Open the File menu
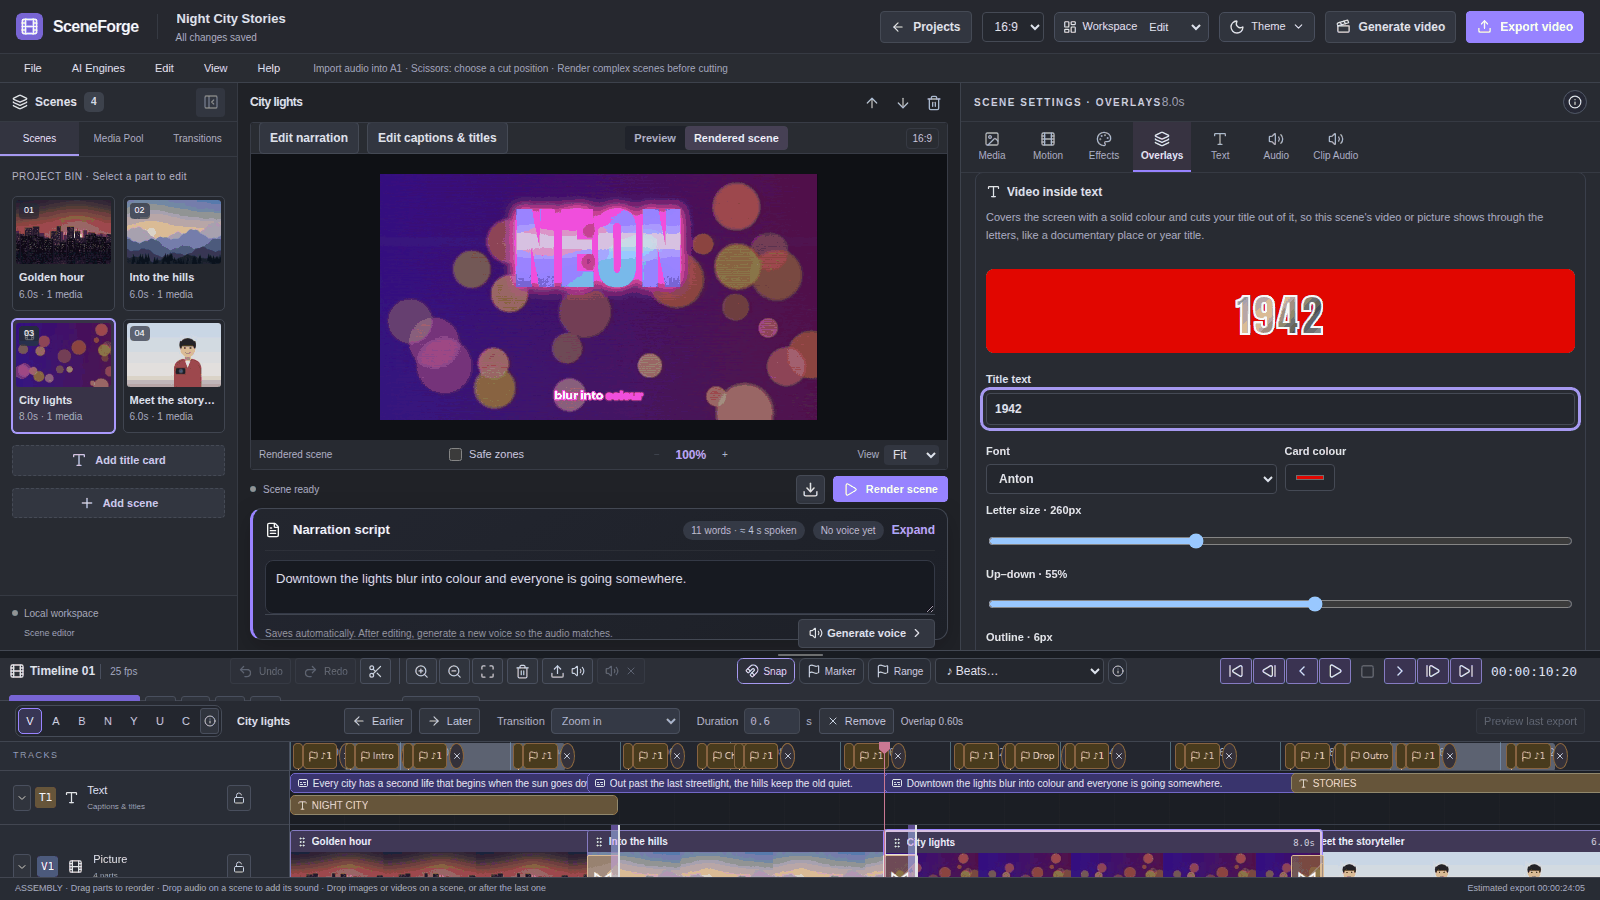1600x900 pixels. click(33, 68)
